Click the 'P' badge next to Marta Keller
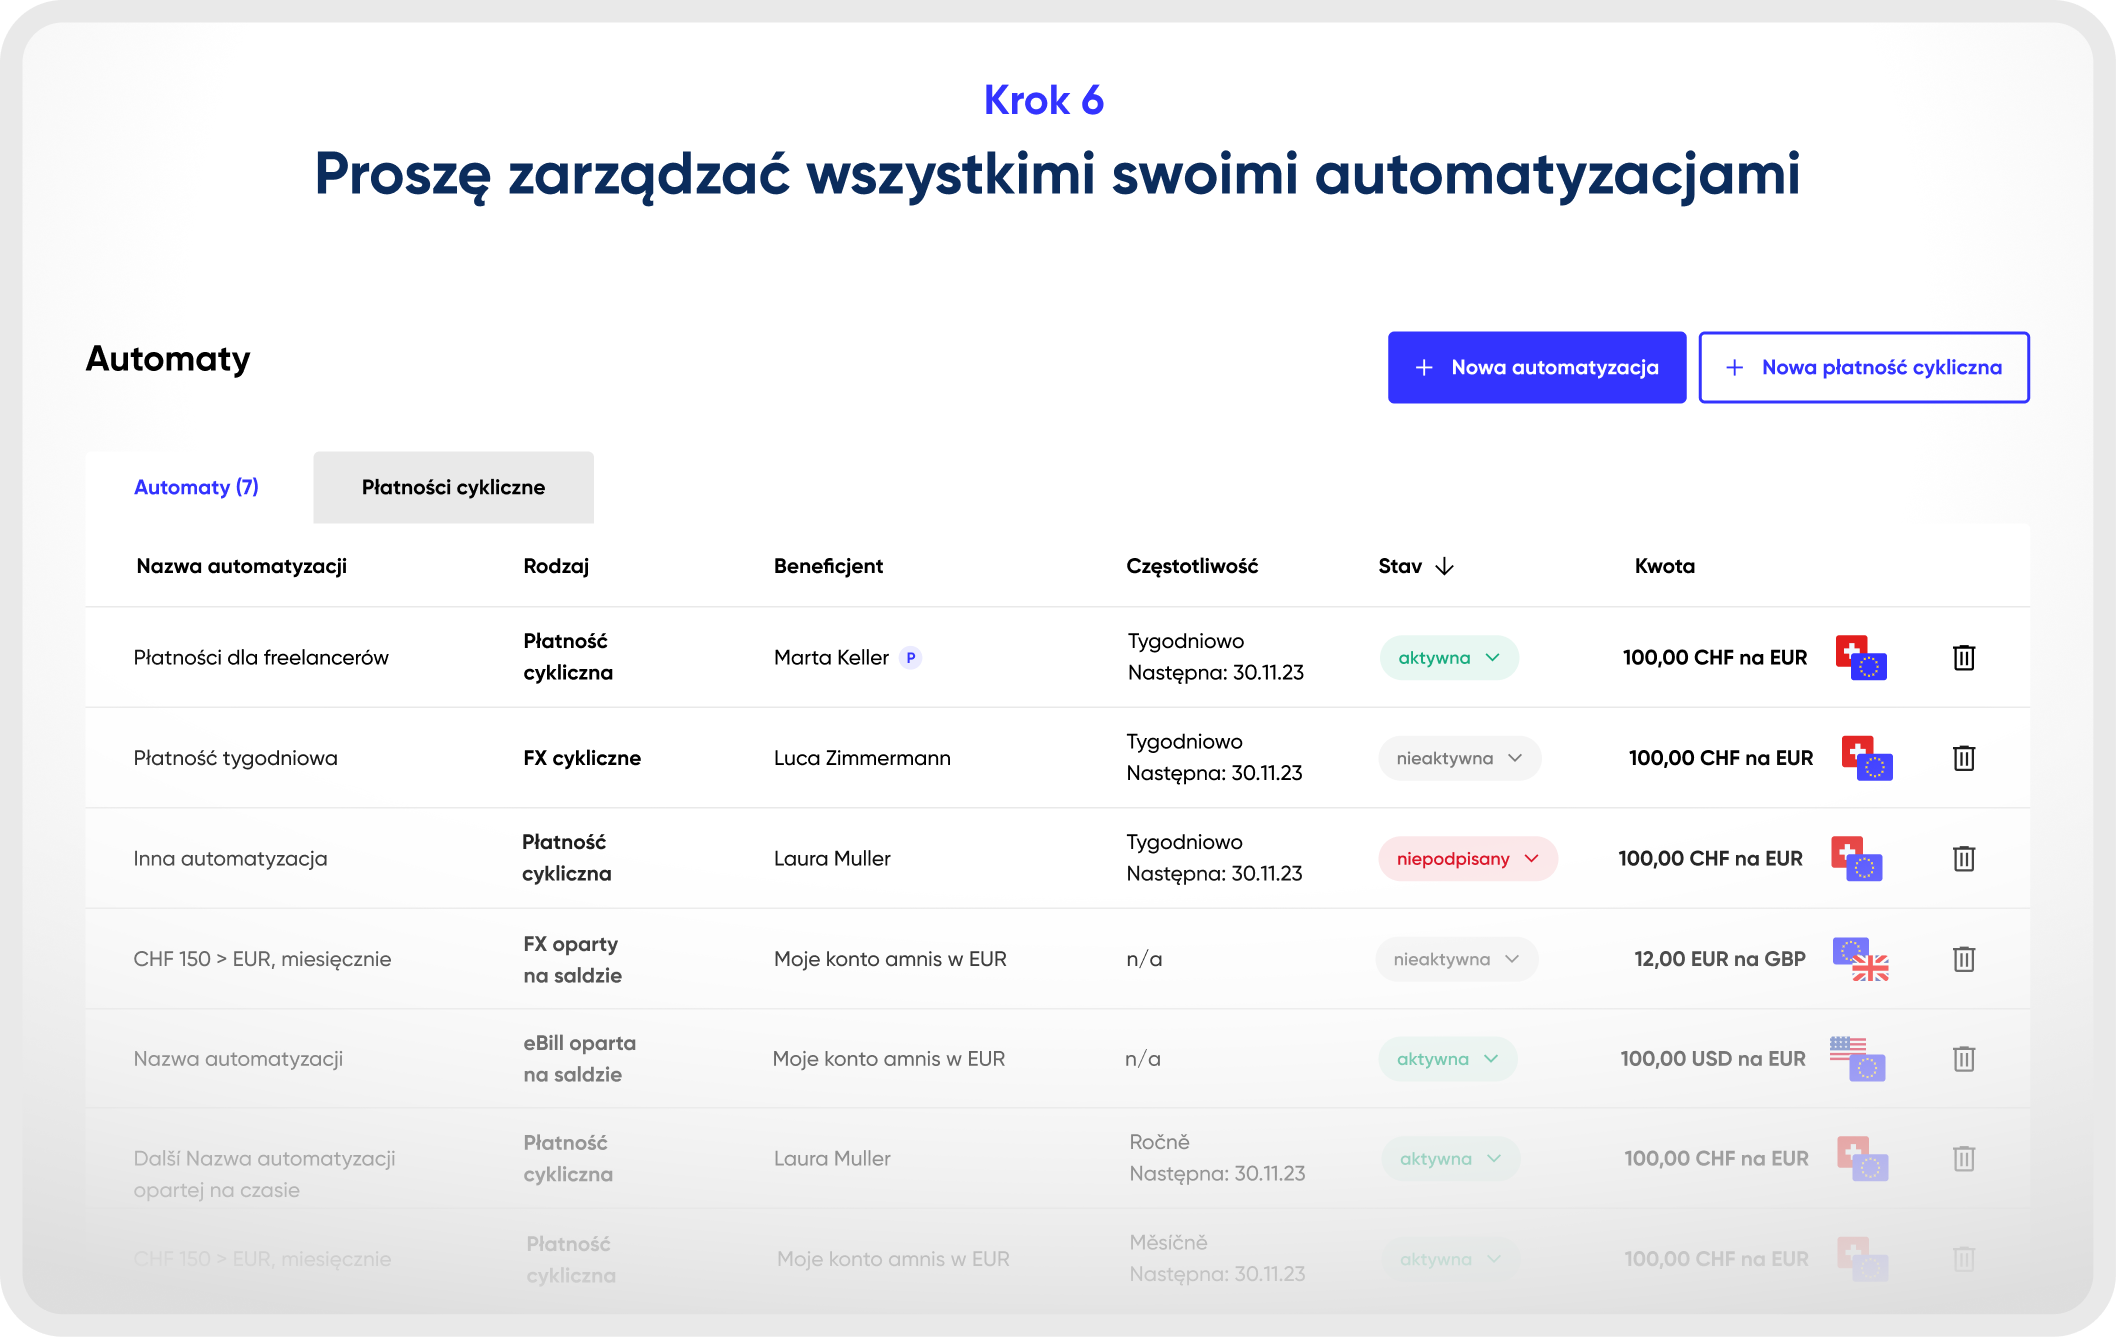2117x1337 pixels. (x=912, y=657)
